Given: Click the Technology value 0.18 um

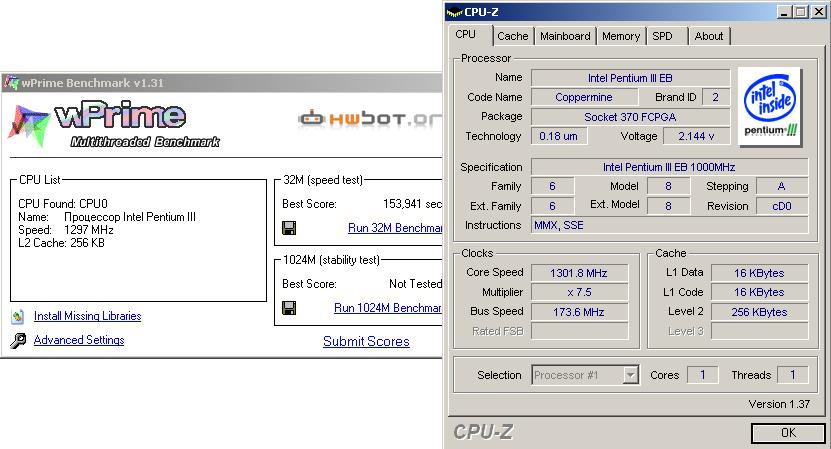Looking at the screenshot, I should [559, 136].
